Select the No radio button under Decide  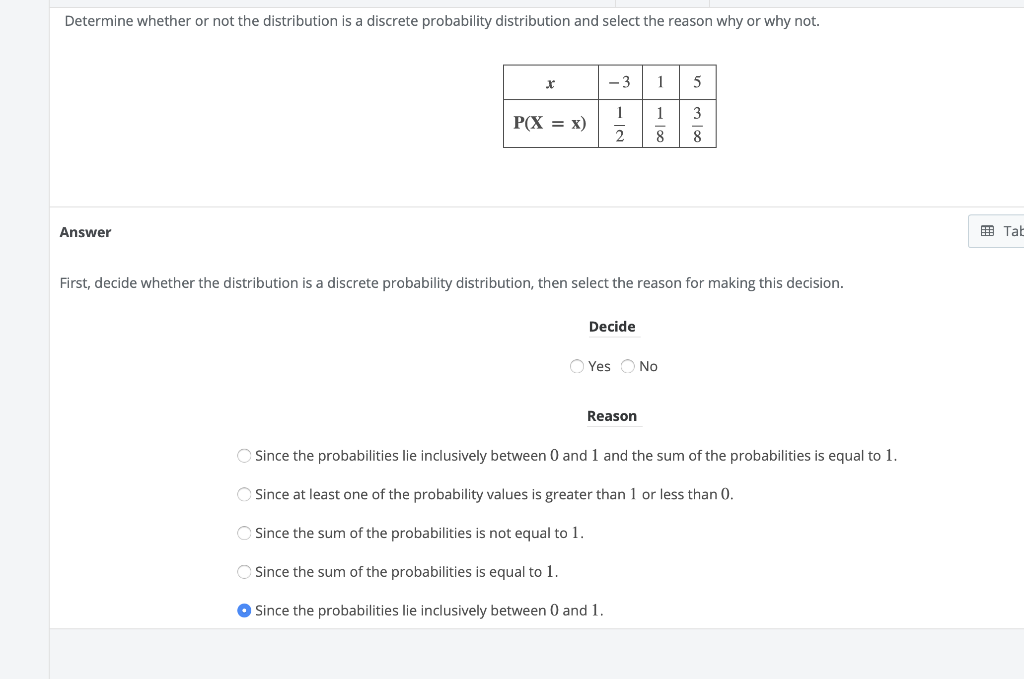[628, 366]
